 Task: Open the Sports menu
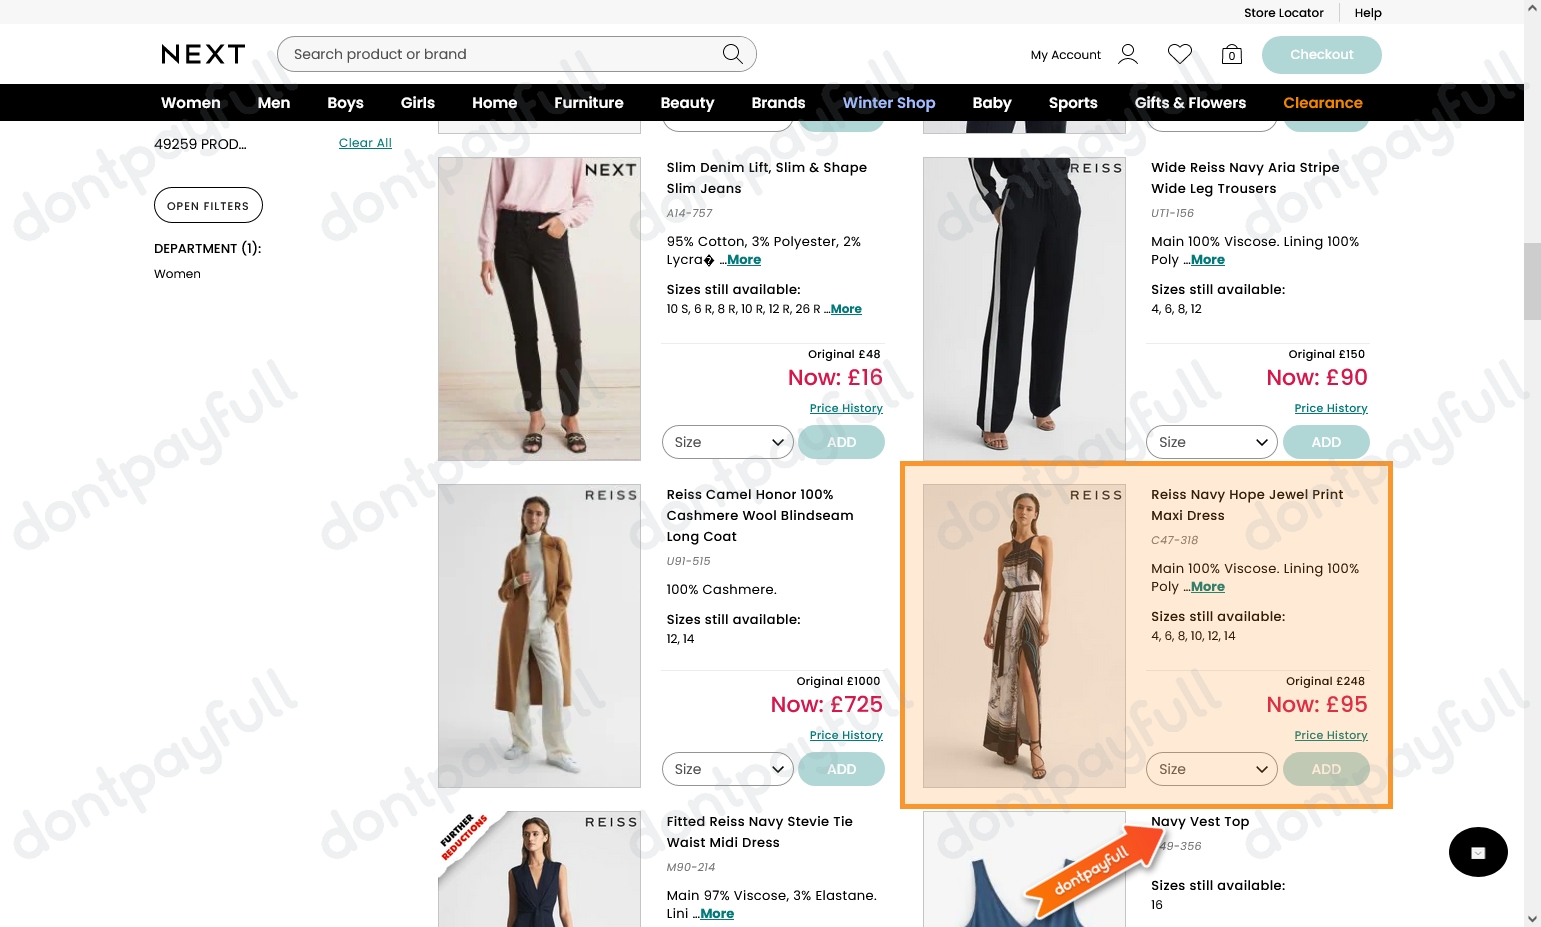point(1073,103)
